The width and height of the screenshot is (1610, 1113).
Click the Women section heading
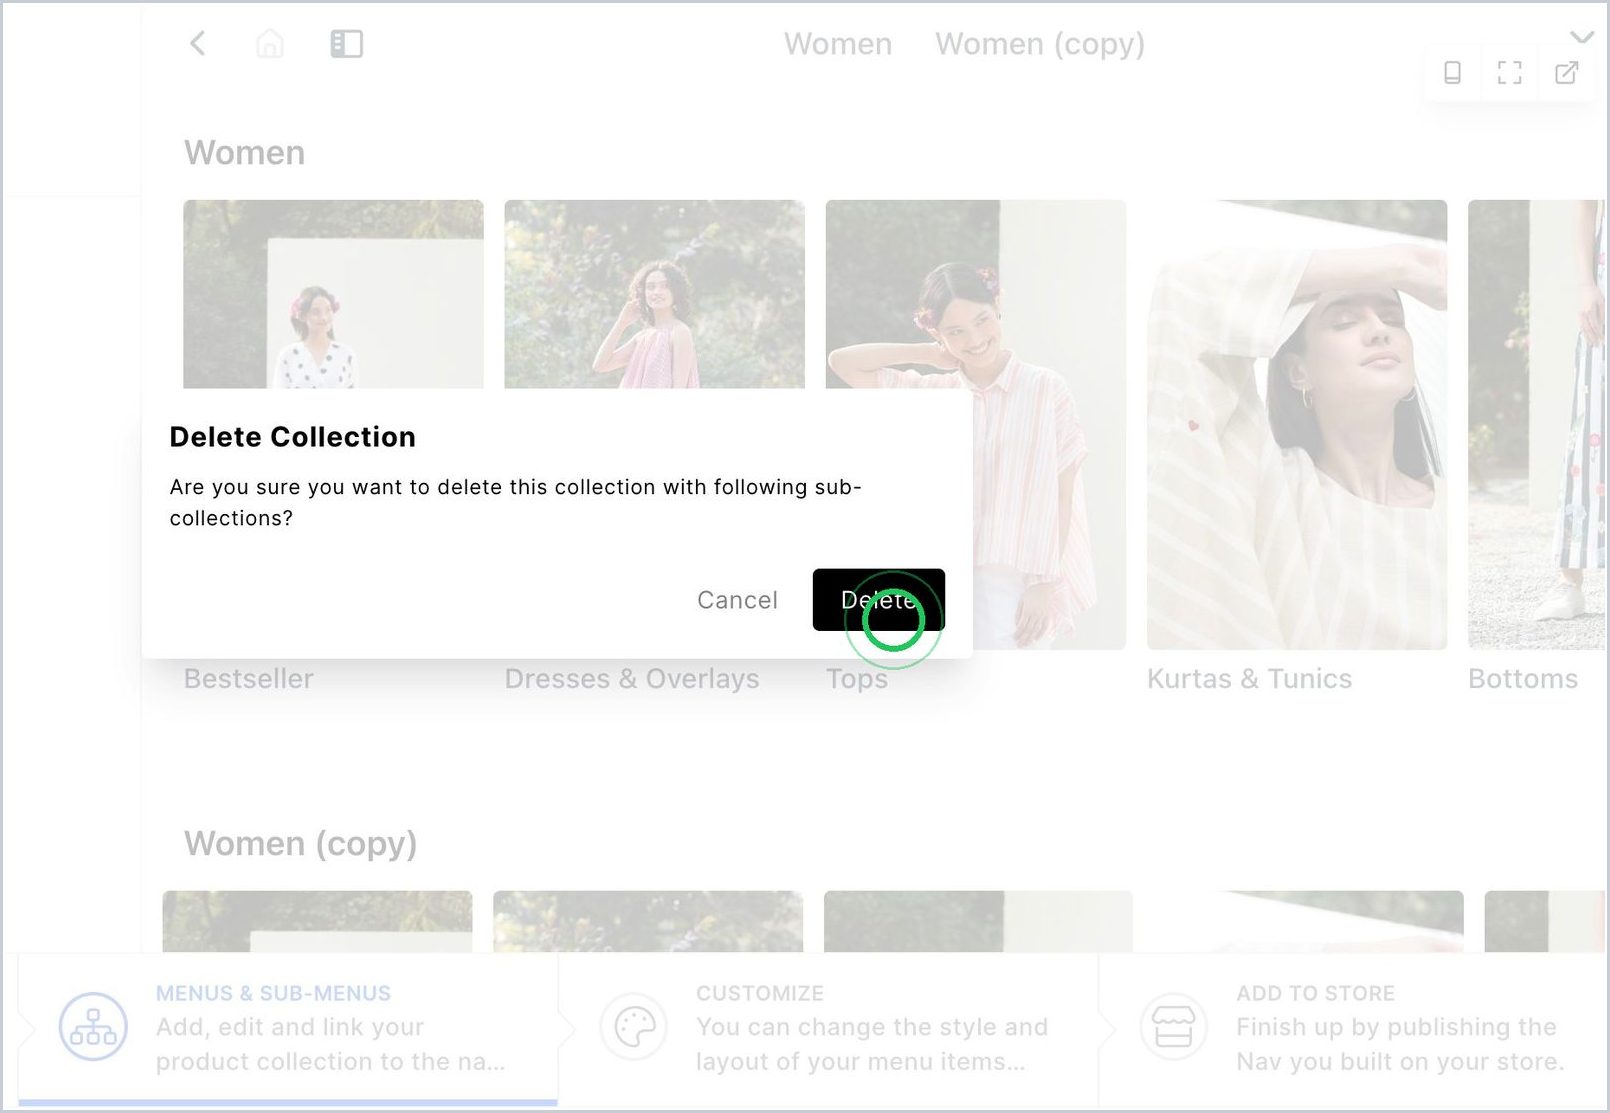(245, 153)
